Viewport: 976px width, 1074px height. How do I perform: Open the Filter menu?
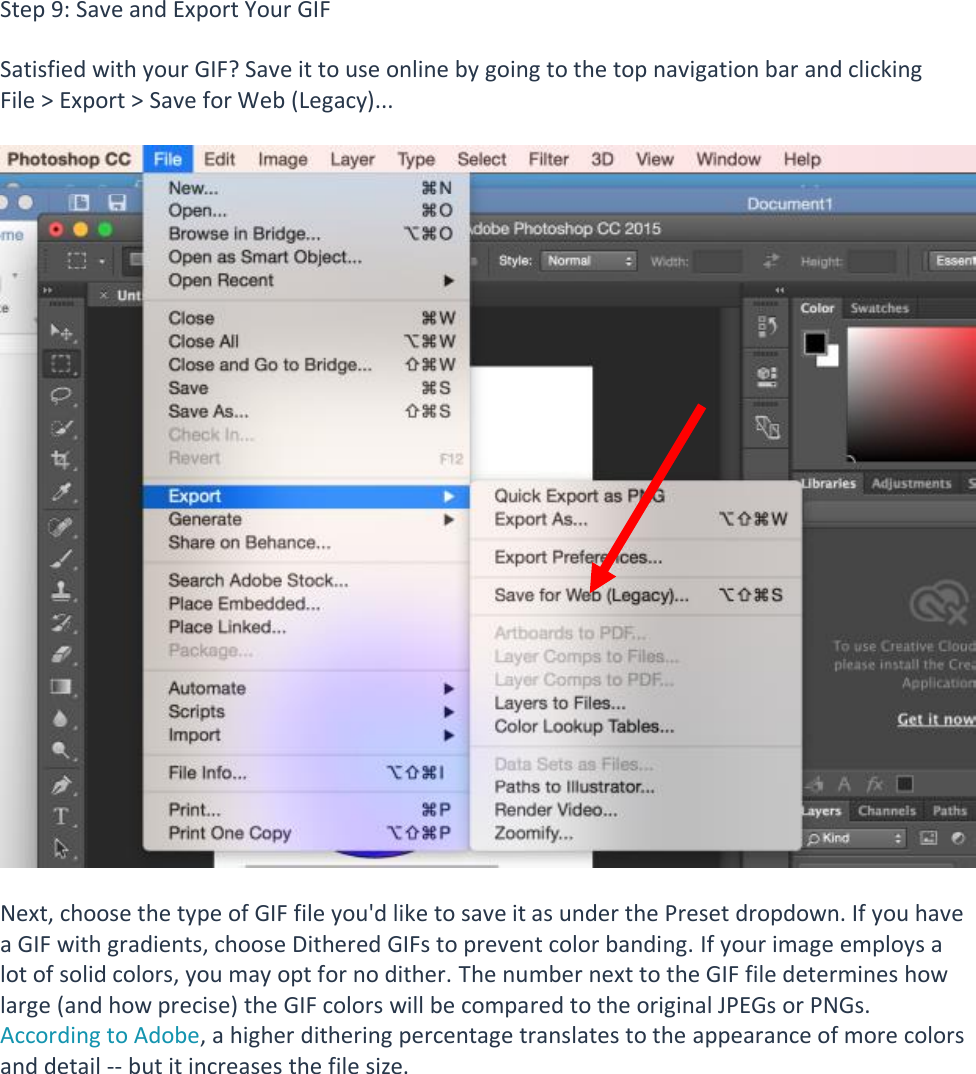click(x=548, y=158)
